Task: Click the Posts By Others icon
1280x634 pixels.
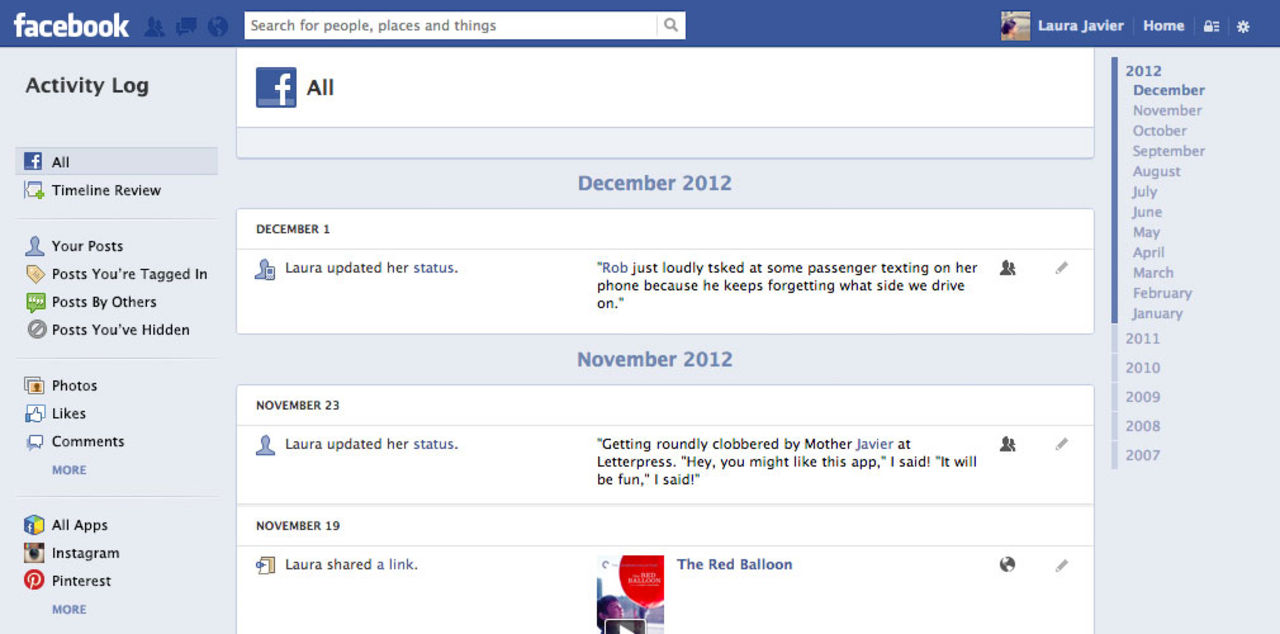Action: pyautogui.click(x=34, y=302)
